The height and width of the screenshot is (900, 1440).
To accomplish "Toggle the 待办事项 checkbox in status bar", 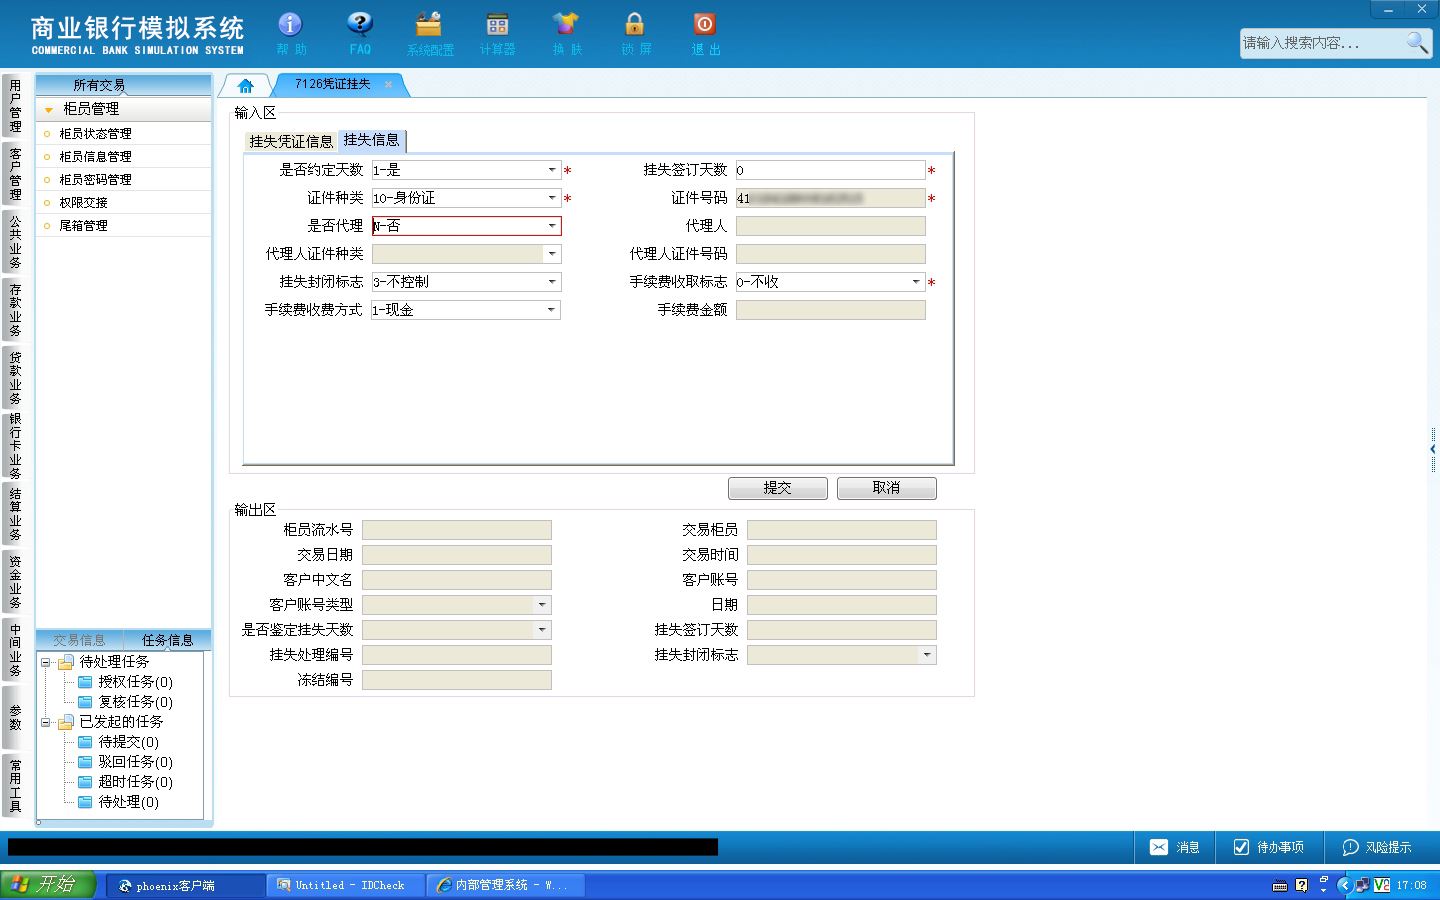I will point(1241,847).
